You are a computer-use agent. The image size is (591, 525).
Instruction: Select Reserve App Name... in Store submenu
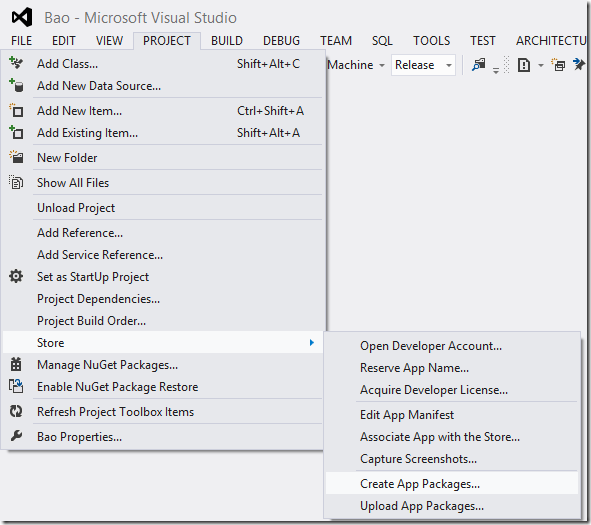coord(452,367)
